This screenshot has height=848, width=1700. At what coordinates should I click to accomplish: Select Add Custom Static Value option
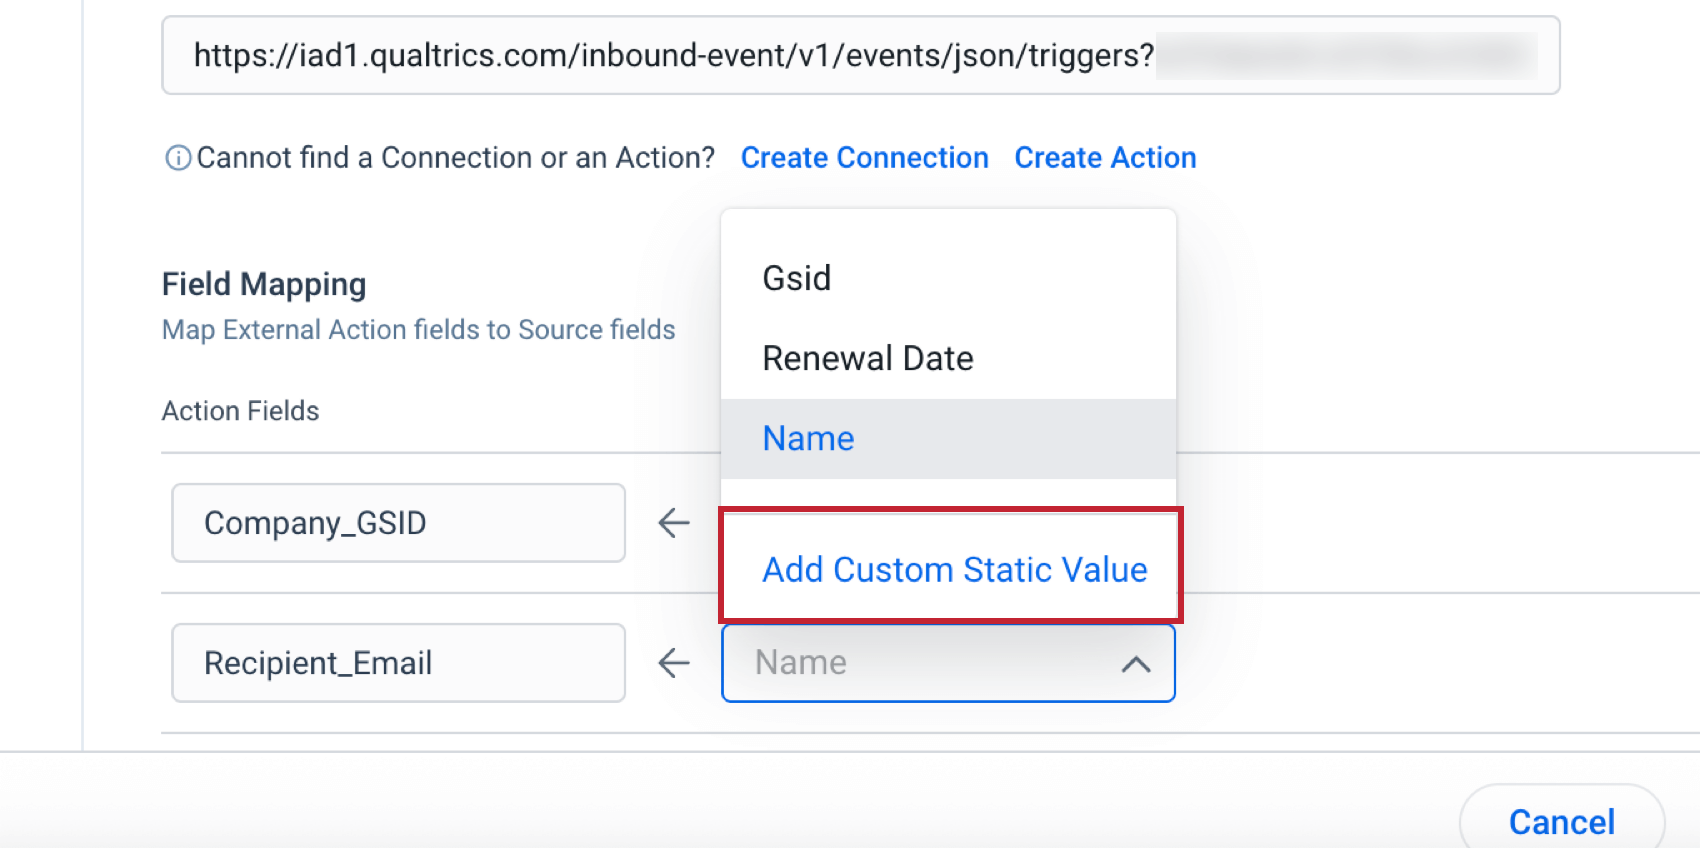pos(954,569)
